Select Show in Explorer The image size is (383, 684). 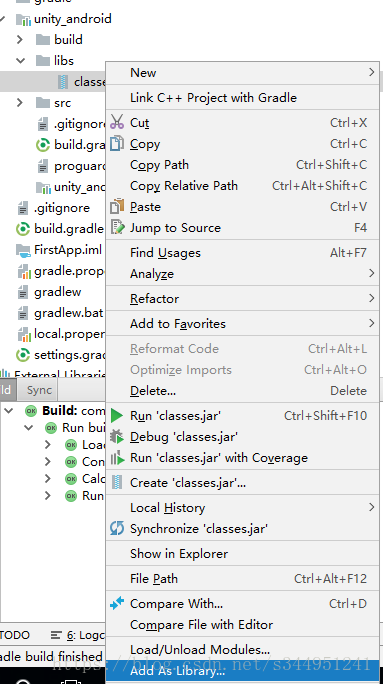click(x=242, y=554)
